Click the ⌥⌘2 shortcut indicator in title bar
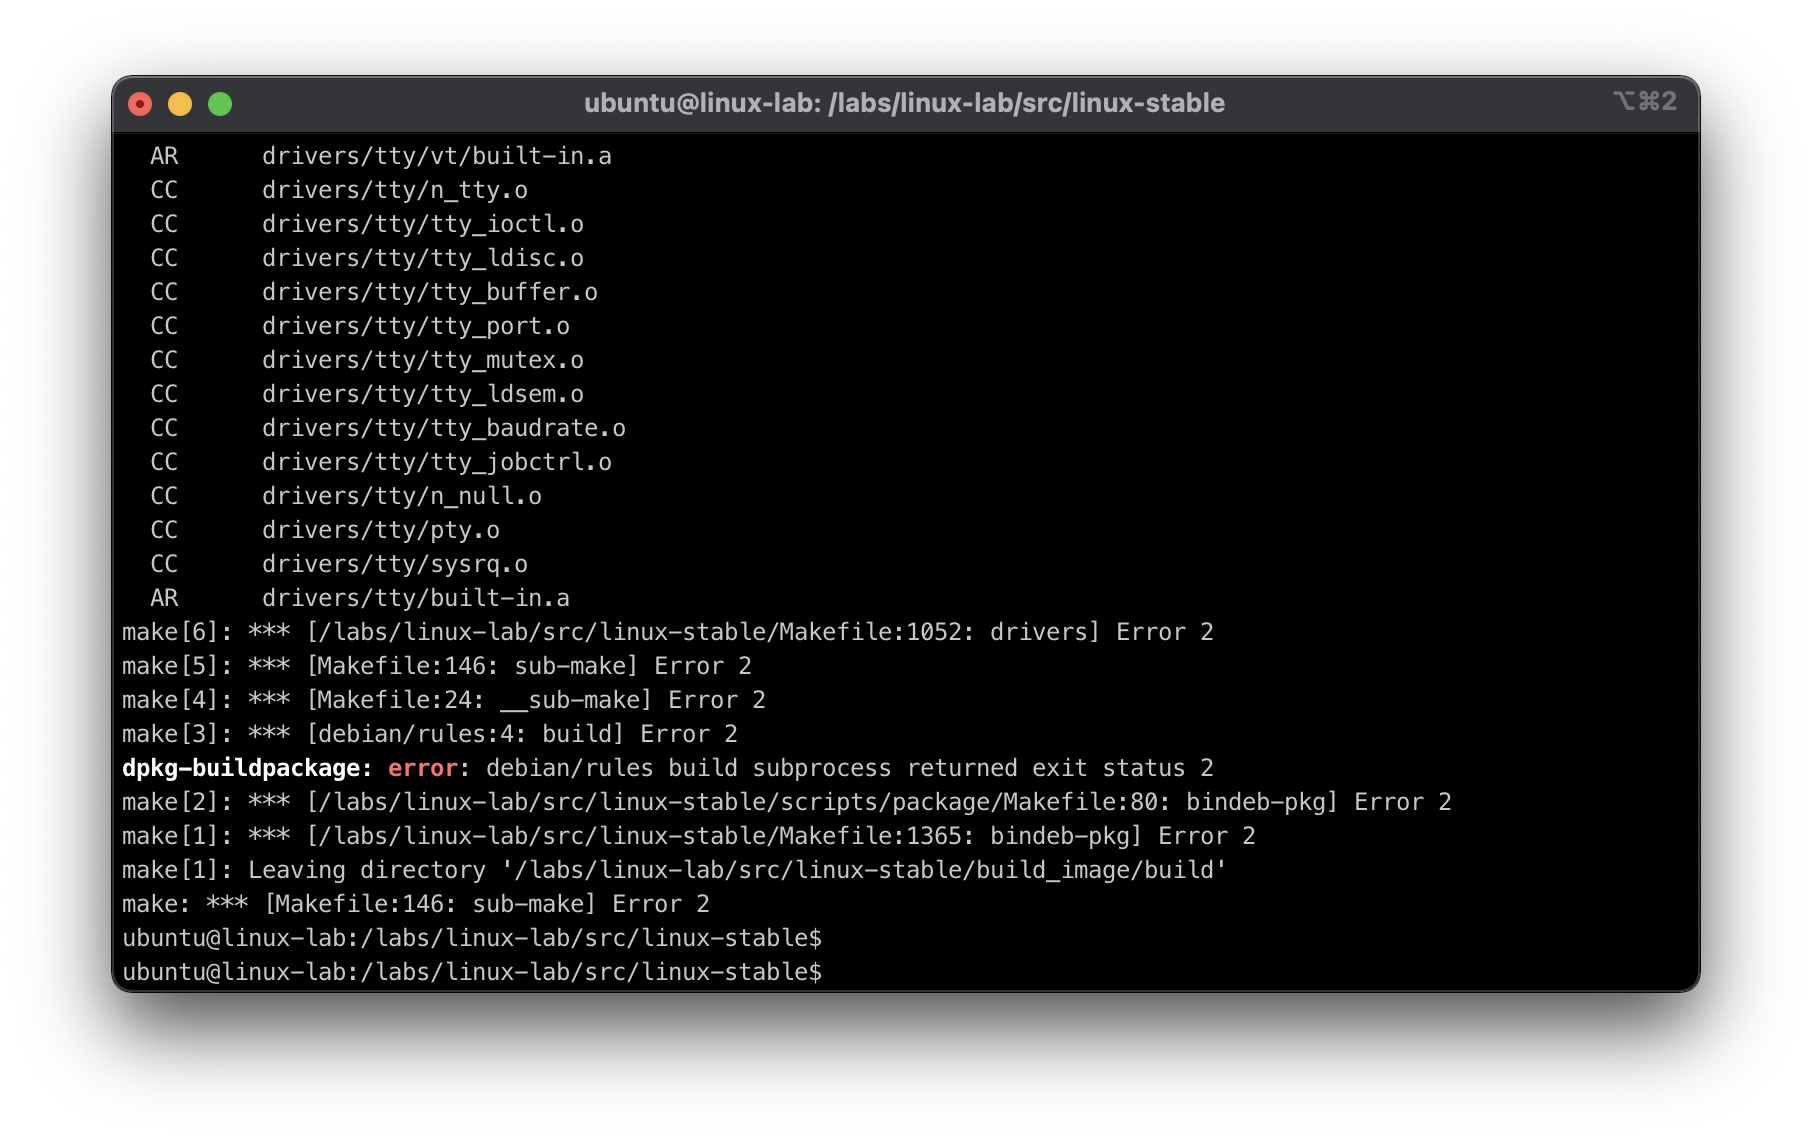The image size is (1812, 1140). pyautogui.click(x=1644, y=101)
